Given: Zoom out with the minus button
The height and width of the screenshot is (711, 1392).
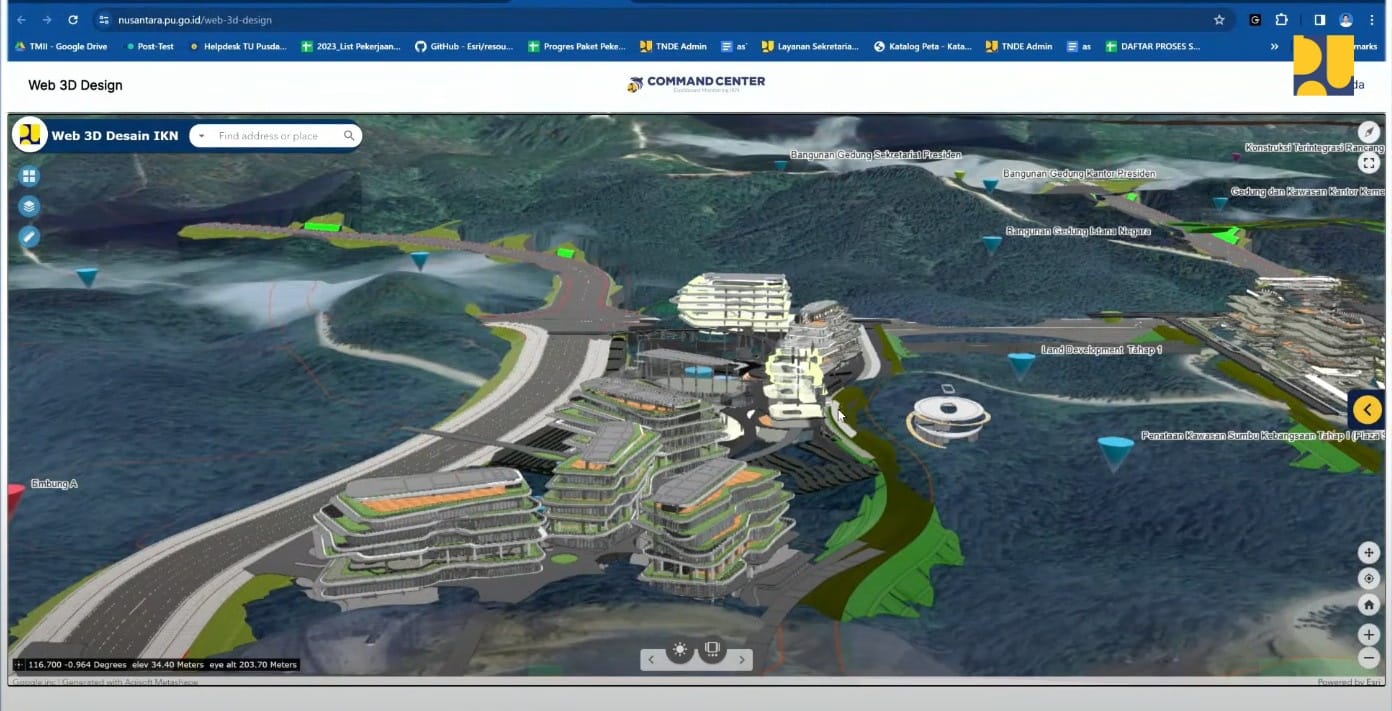Looking at the screenshot, I should [x=1369, y=658].
